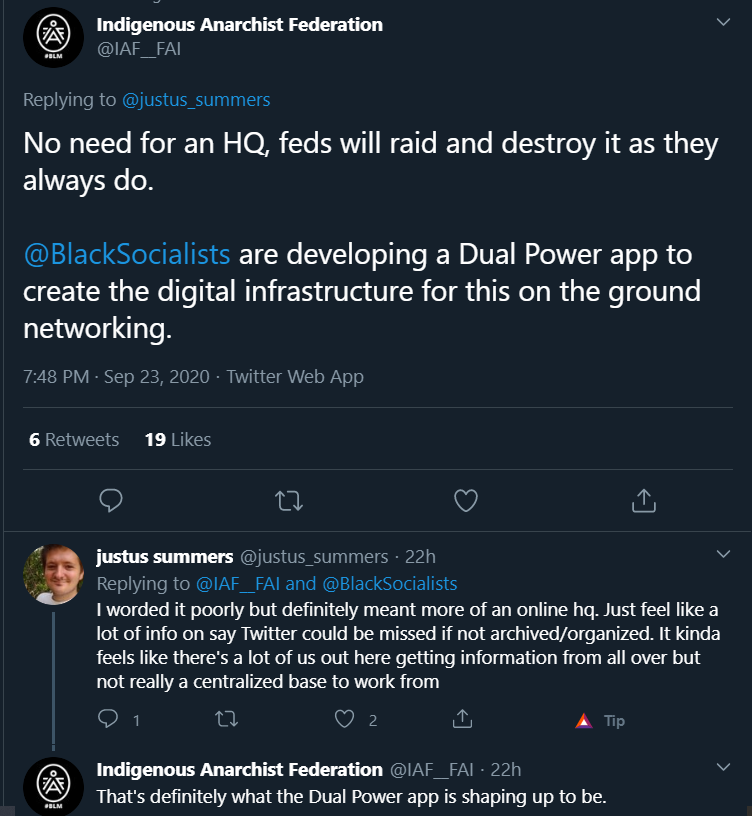Share justus summers' reply
This screenshot has width=752, height=816.
(462, 719)
